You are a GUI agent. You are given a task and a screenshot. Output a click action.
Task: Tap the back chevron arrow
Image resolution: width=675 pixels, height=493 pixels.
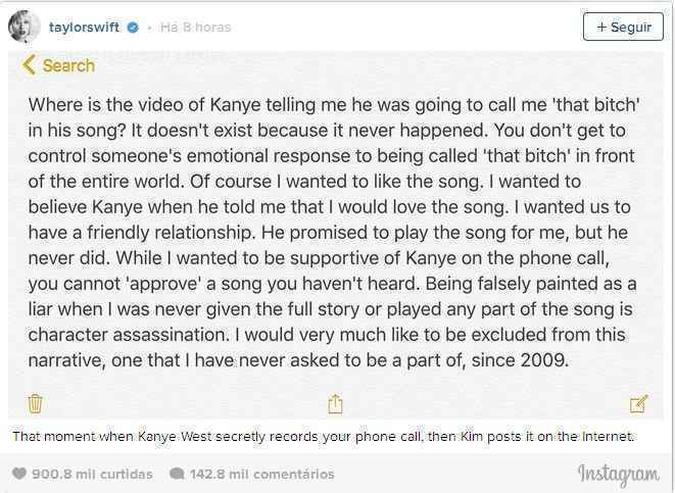[28, 65]
